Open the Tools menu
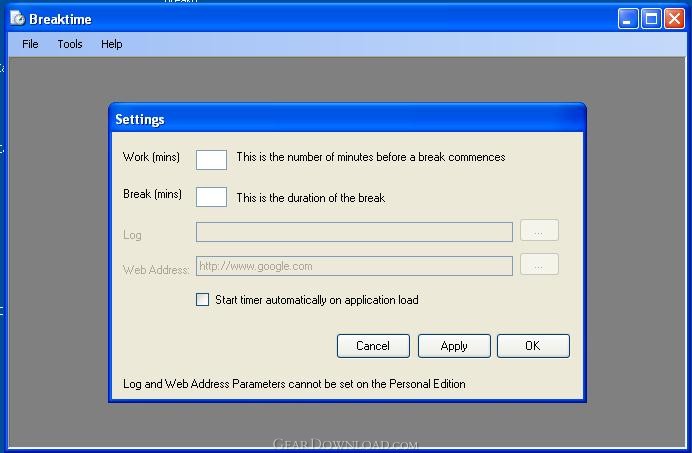This screenshot has height=453, width=692. (70, 44)
